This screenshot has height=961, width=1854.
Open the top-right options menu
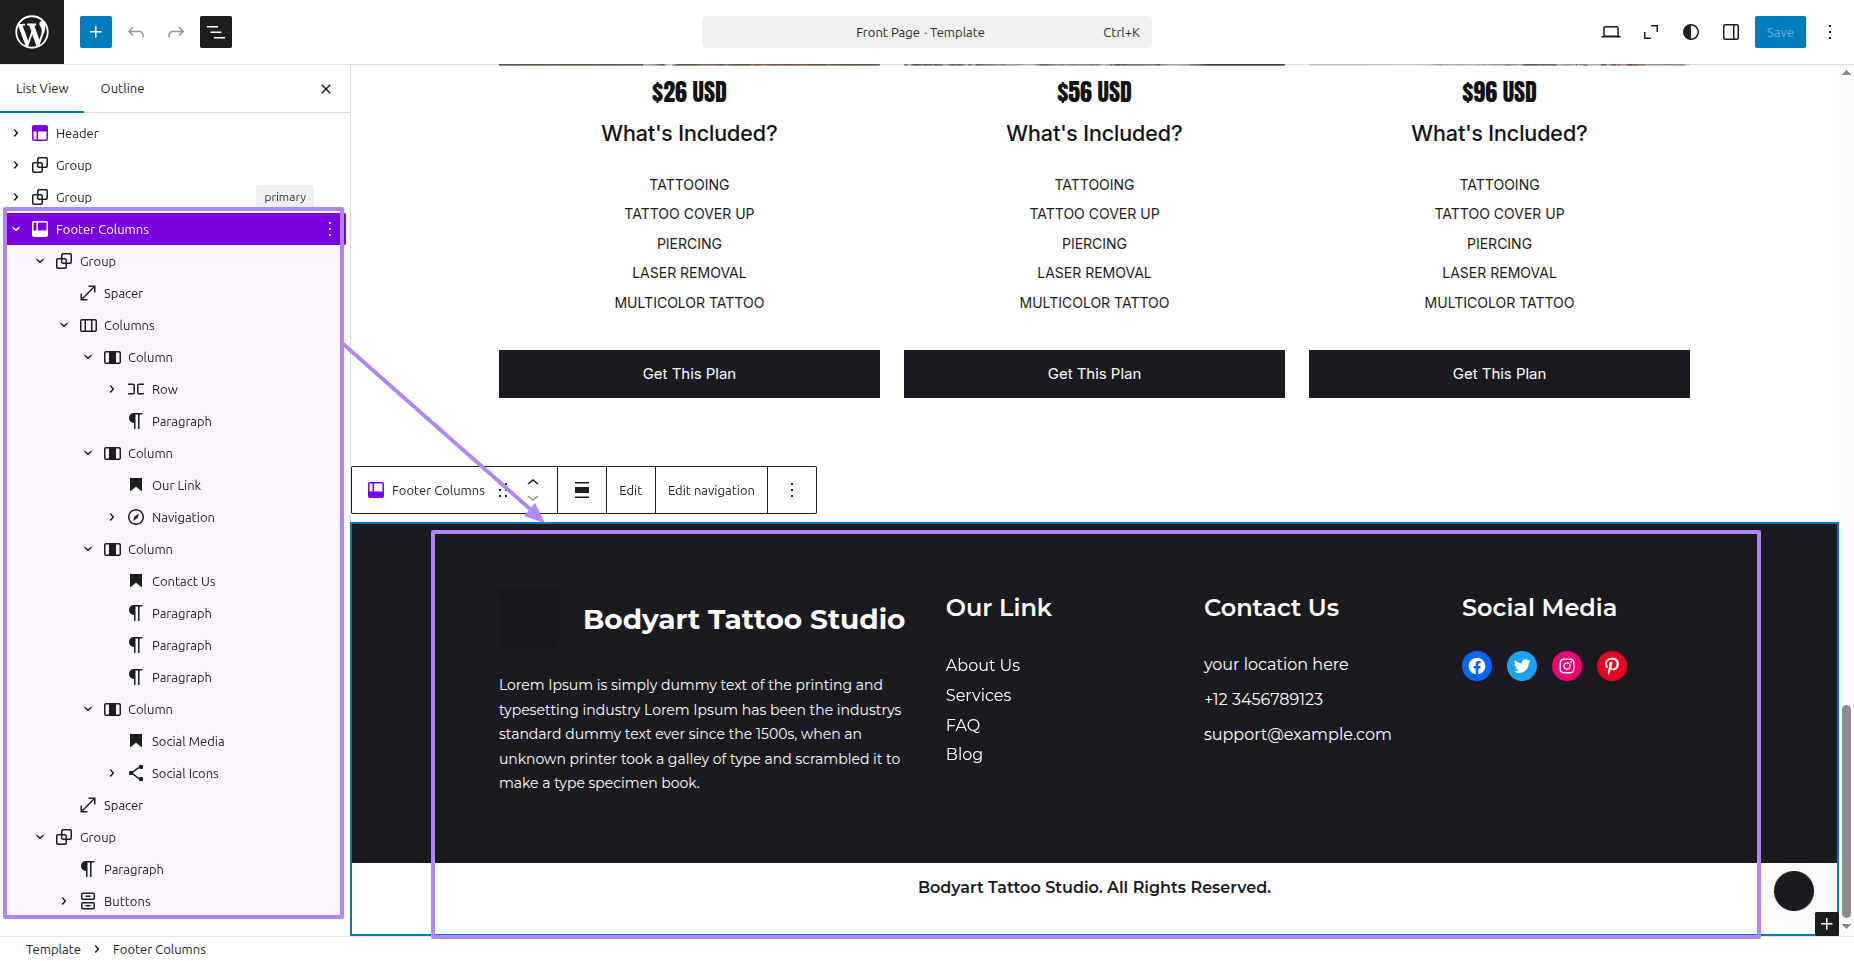(x=1830, y=32)
